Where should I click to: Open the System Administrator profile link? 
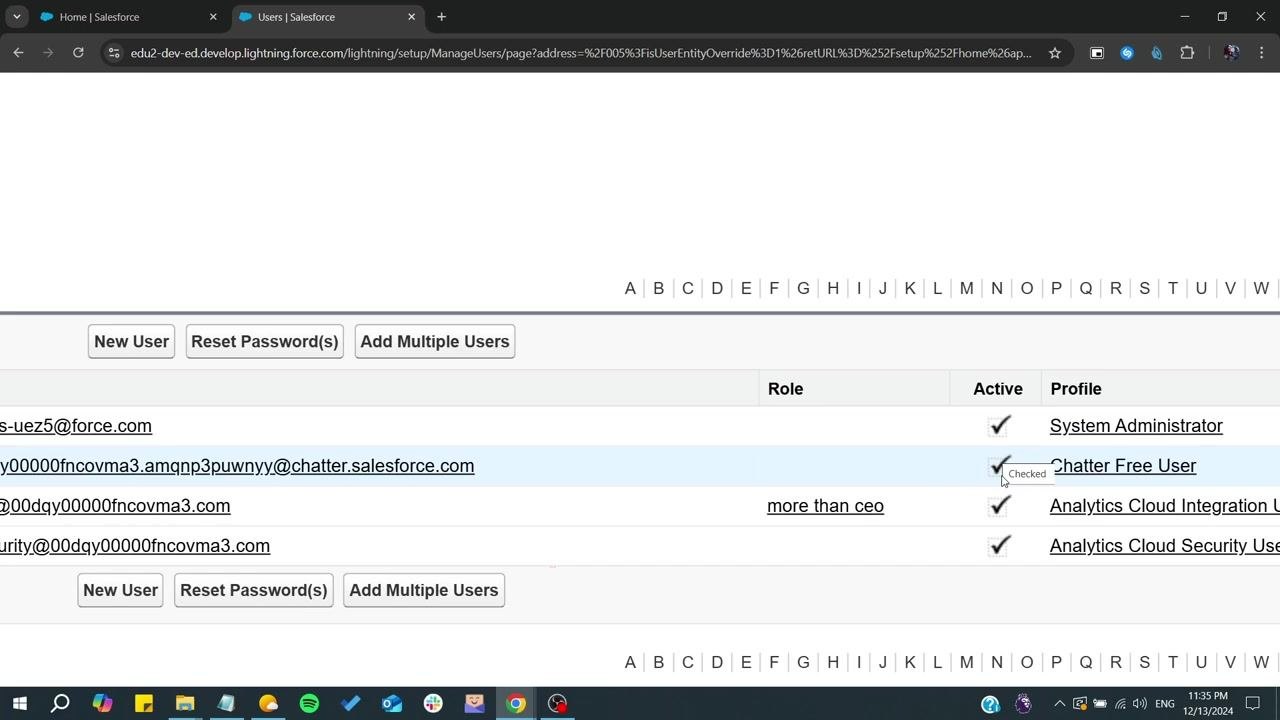1136,426
